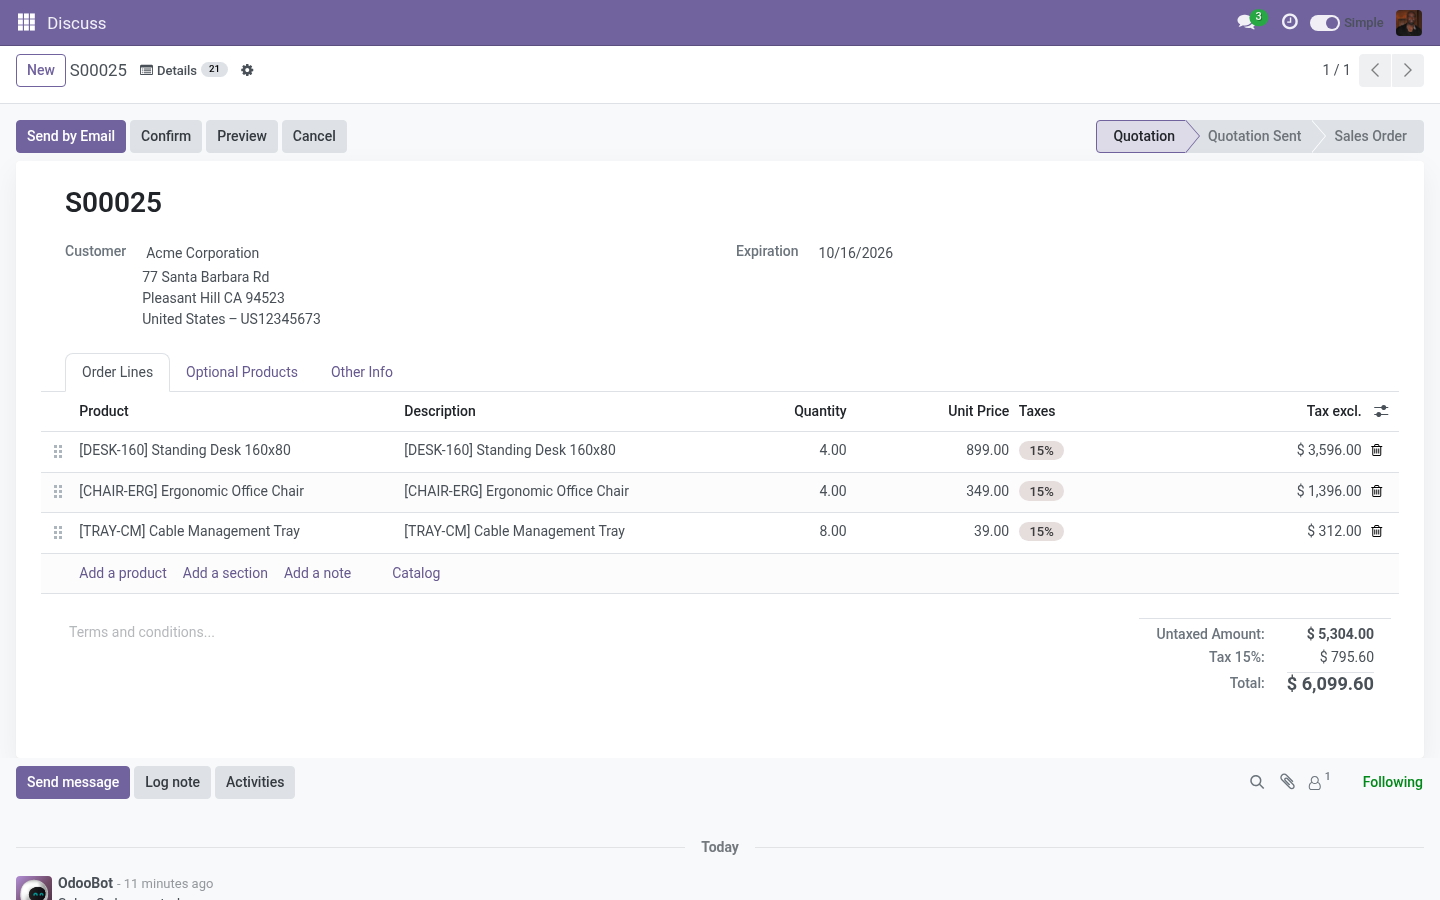
Task: Add a product line
Action: [x=123, y=573]
